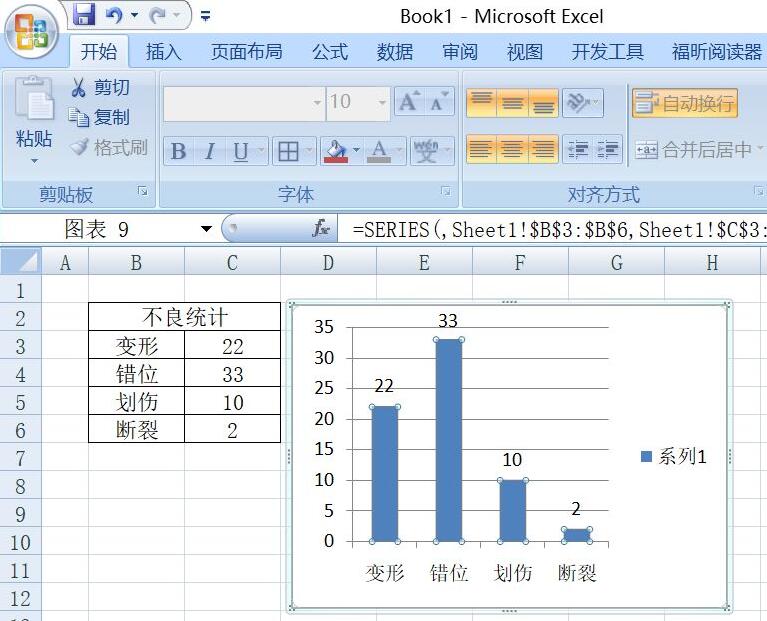Decrease font size with small A icon
Viewport: 767px width, 621px height.
(439, 102)
